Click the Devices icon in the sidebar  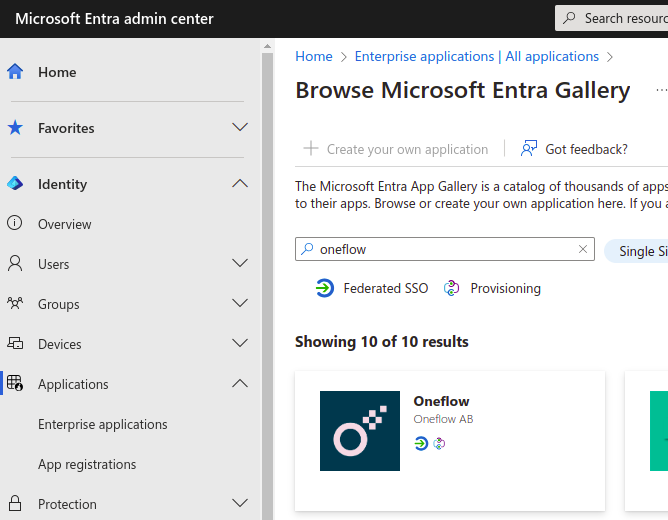[x=15, y=343]
